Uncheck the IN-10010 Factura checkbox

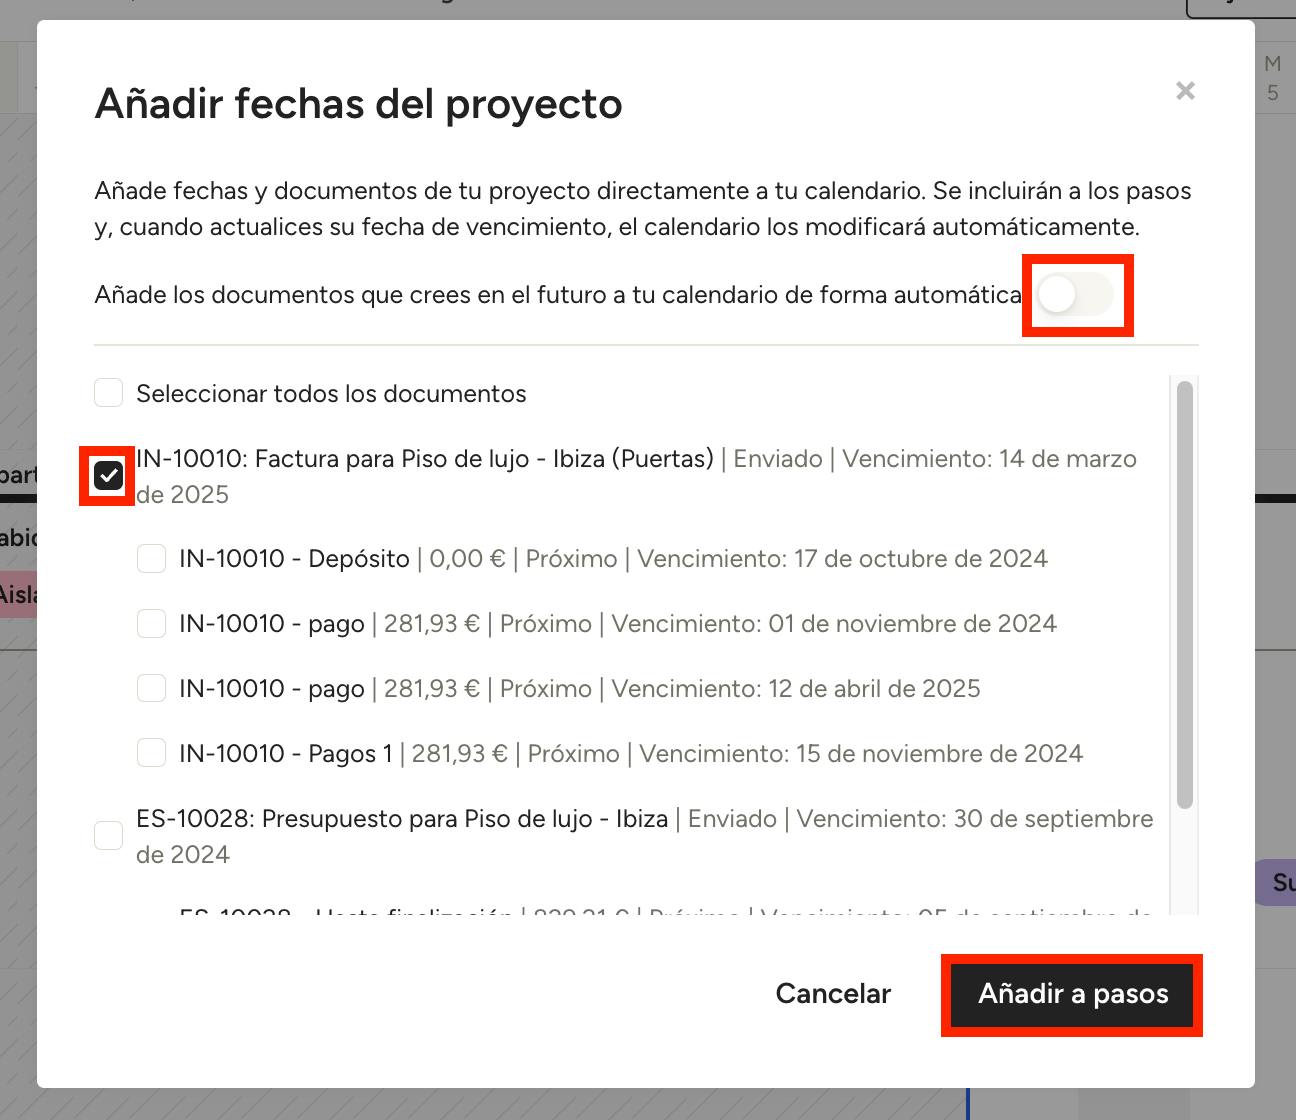coord(109,476)
